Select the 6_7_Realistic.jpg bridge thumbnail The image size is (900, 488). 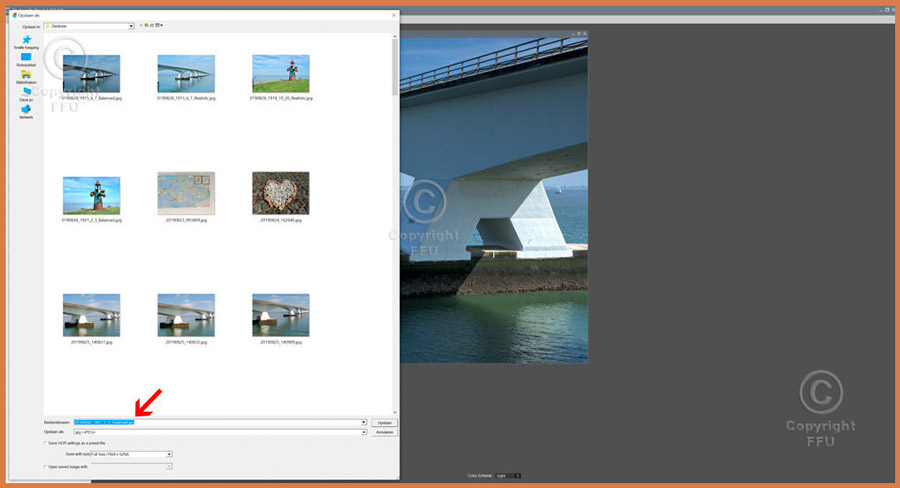click(186, 73)
